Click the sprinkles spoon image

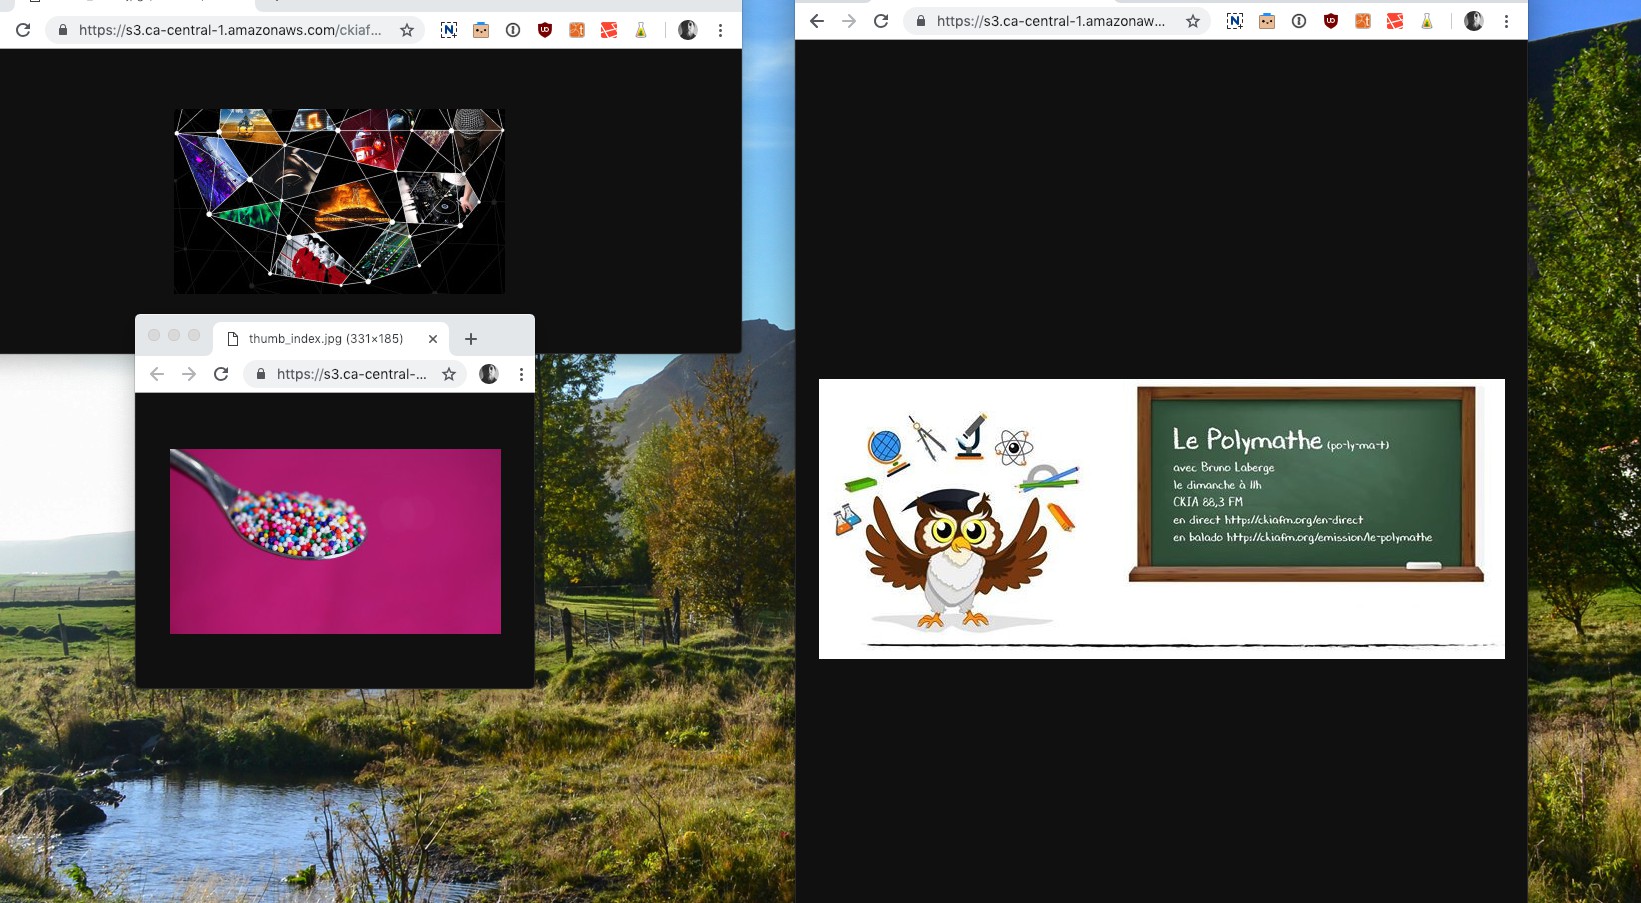click(335, 541)
